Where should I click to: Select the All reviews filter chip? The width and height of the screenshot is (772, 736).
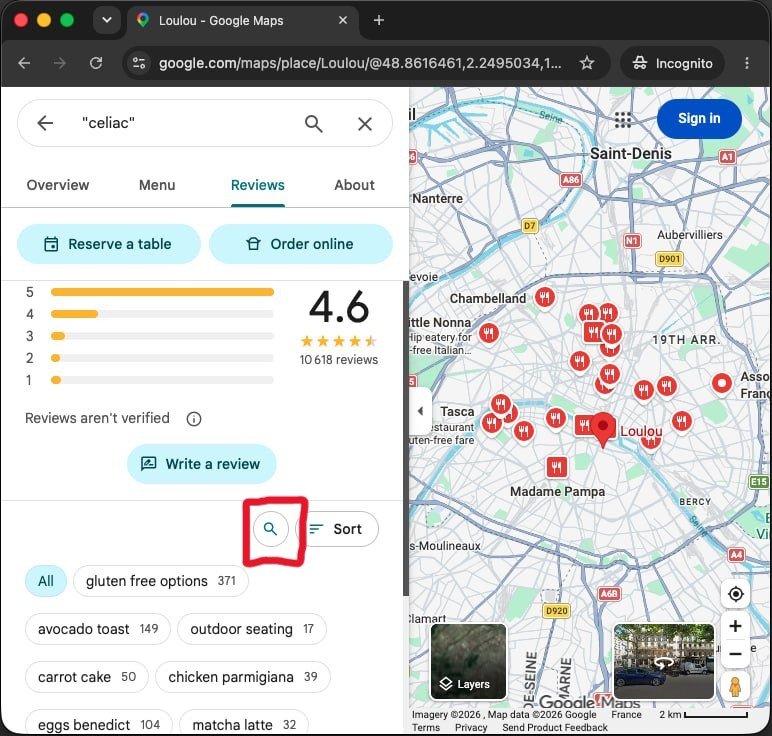pyautogui.click(x=46, y=581)
